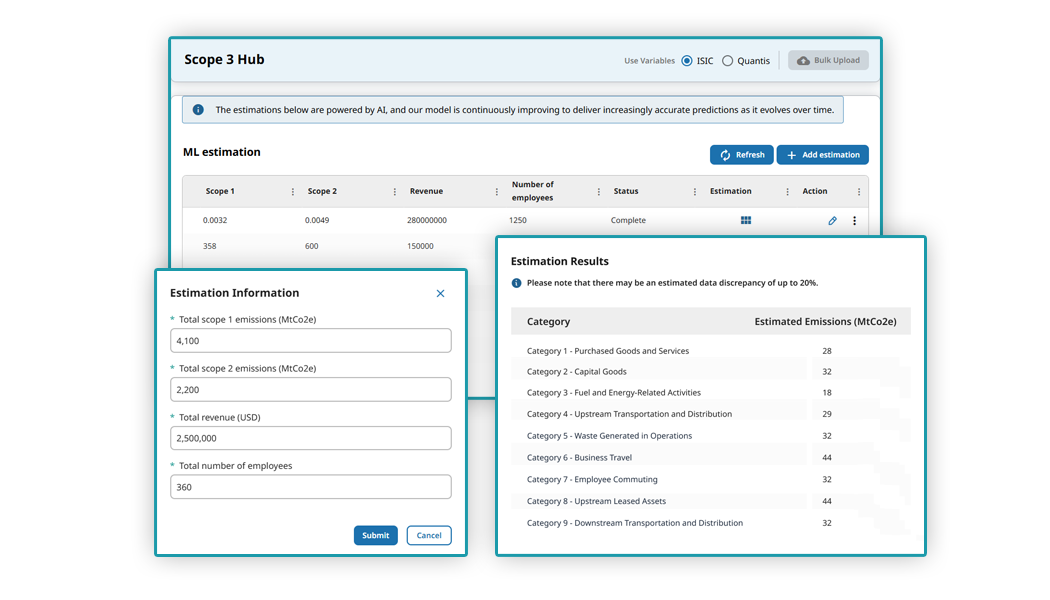
Task: Open the estimation results grid icon for the first row
Action: [x=745, y=220]
